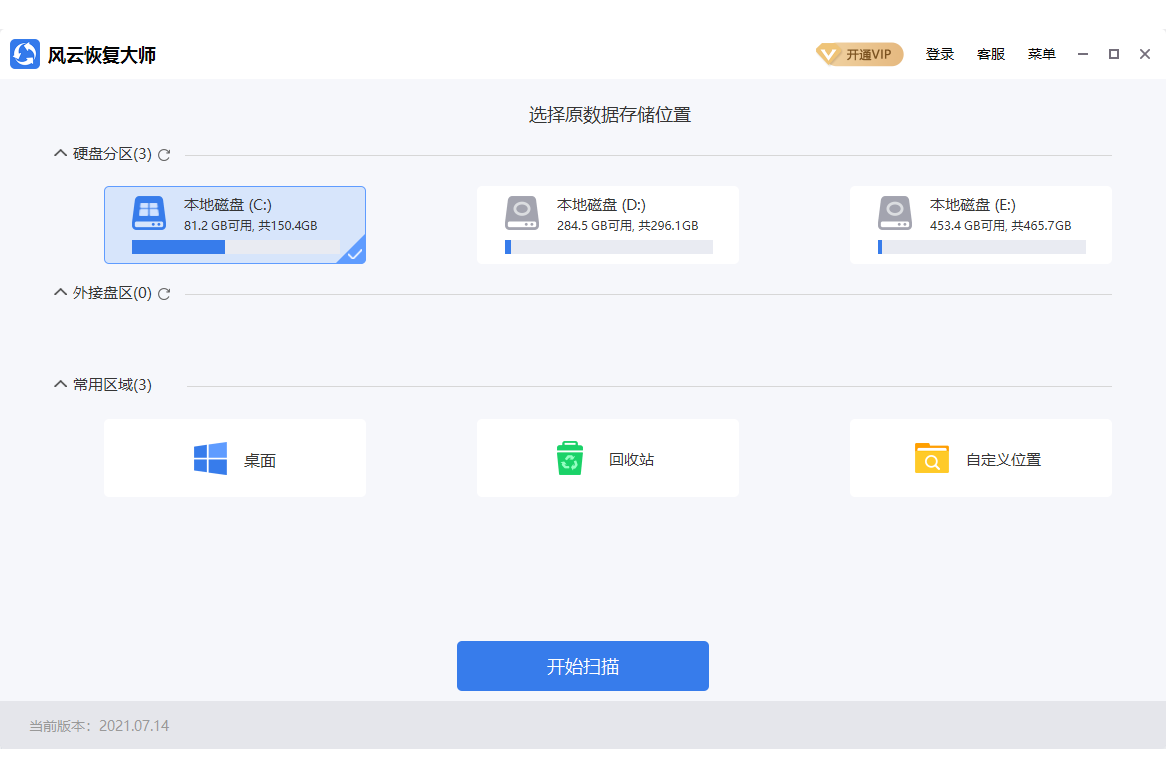1166x778 pixels.
Task: Select the local disk C: drive icon
Action: pyautogui.click(x=149, y=213)
